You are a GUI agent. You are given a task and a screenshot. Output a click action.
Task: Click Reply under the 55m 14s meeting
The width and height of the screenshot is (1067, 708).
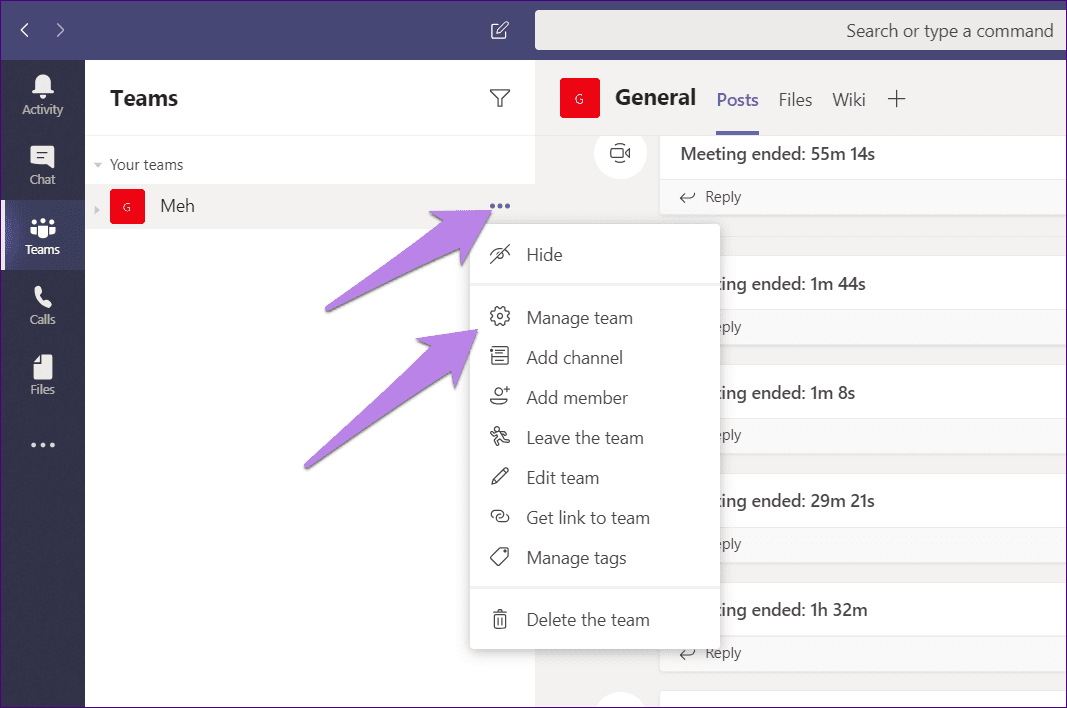pos(711,197)
